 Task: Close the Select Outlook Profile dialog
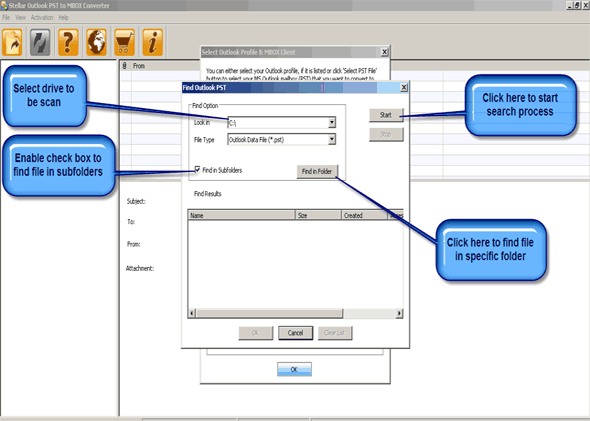[384, 52]
